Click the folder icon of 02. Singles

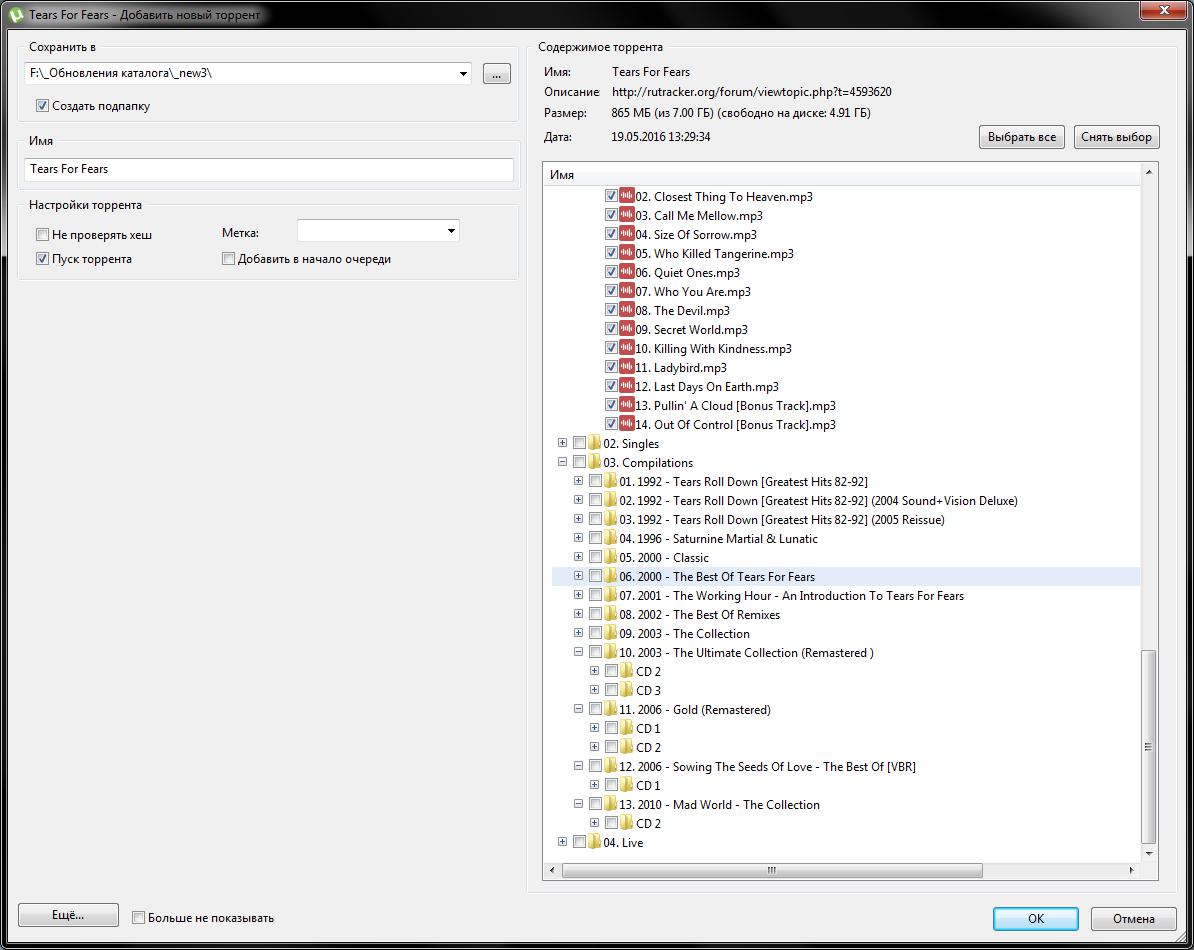pyautogui.click(x=594, y=443)
